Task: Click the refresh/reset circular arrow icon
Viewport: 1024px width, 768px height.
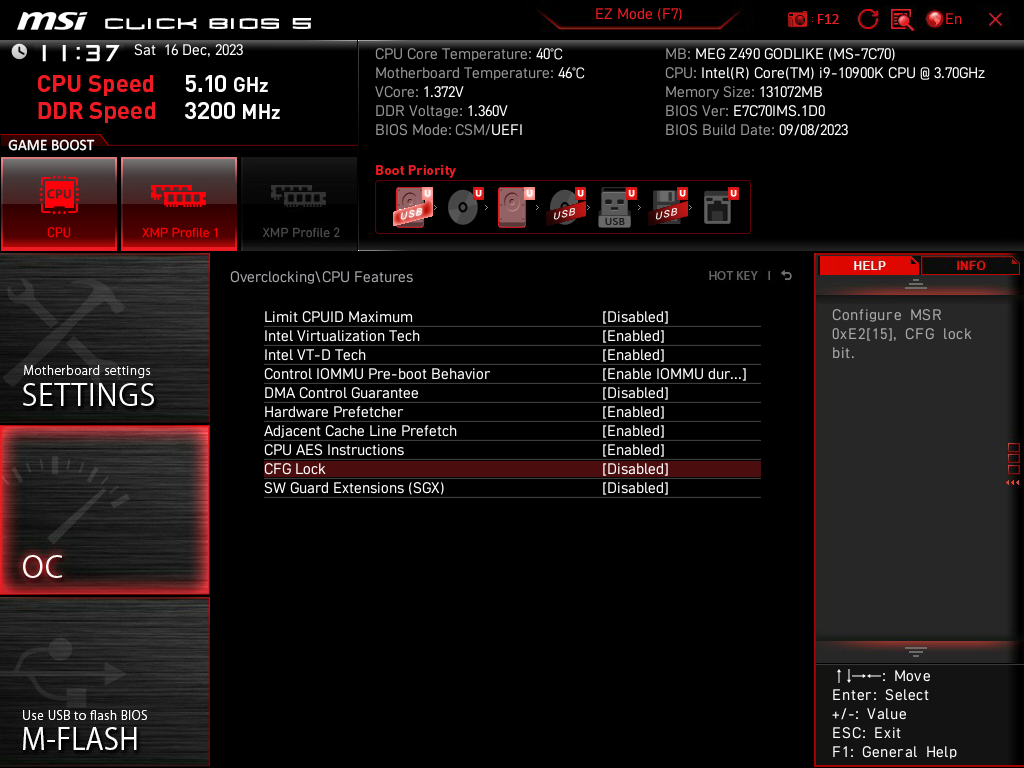Action: click(x=867, y=20)
